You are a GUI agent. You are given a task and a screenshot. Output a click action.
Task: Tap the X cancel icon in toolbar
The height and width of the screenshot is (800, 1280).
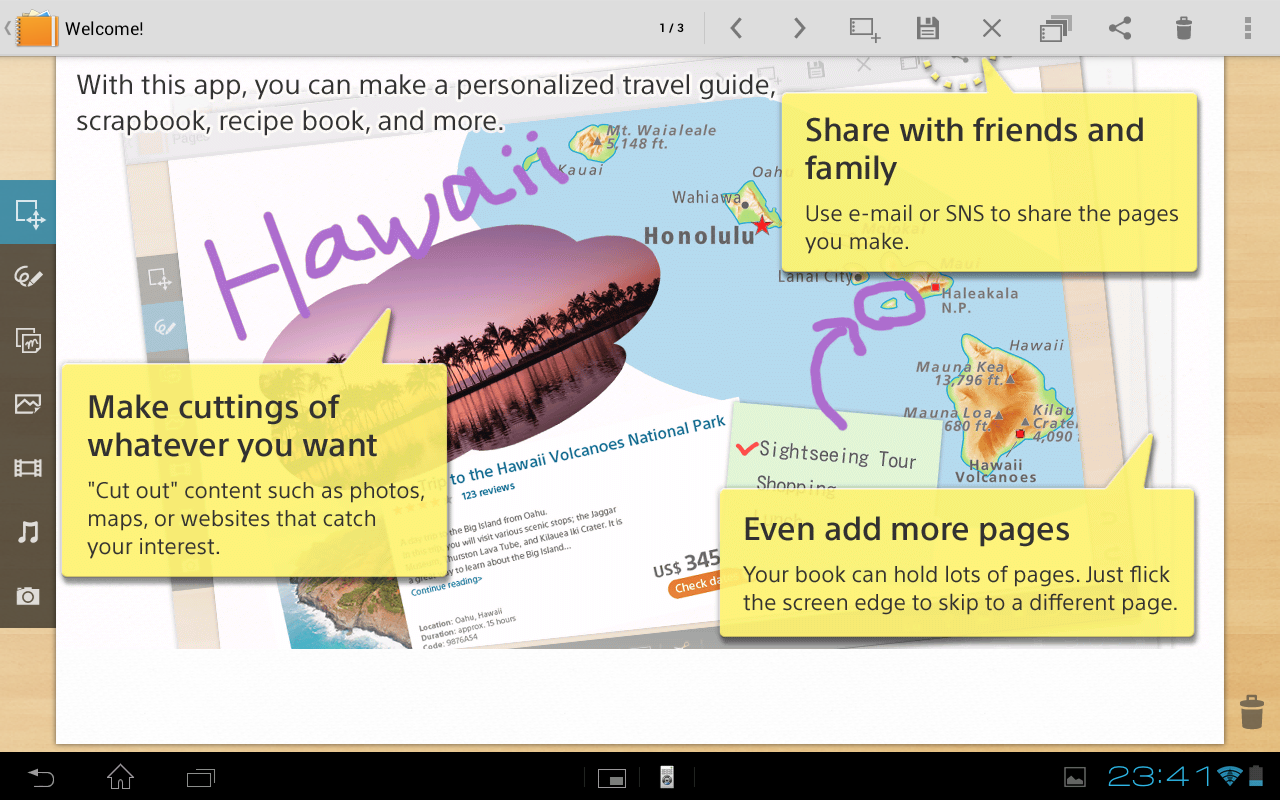(x=991, y=28)
